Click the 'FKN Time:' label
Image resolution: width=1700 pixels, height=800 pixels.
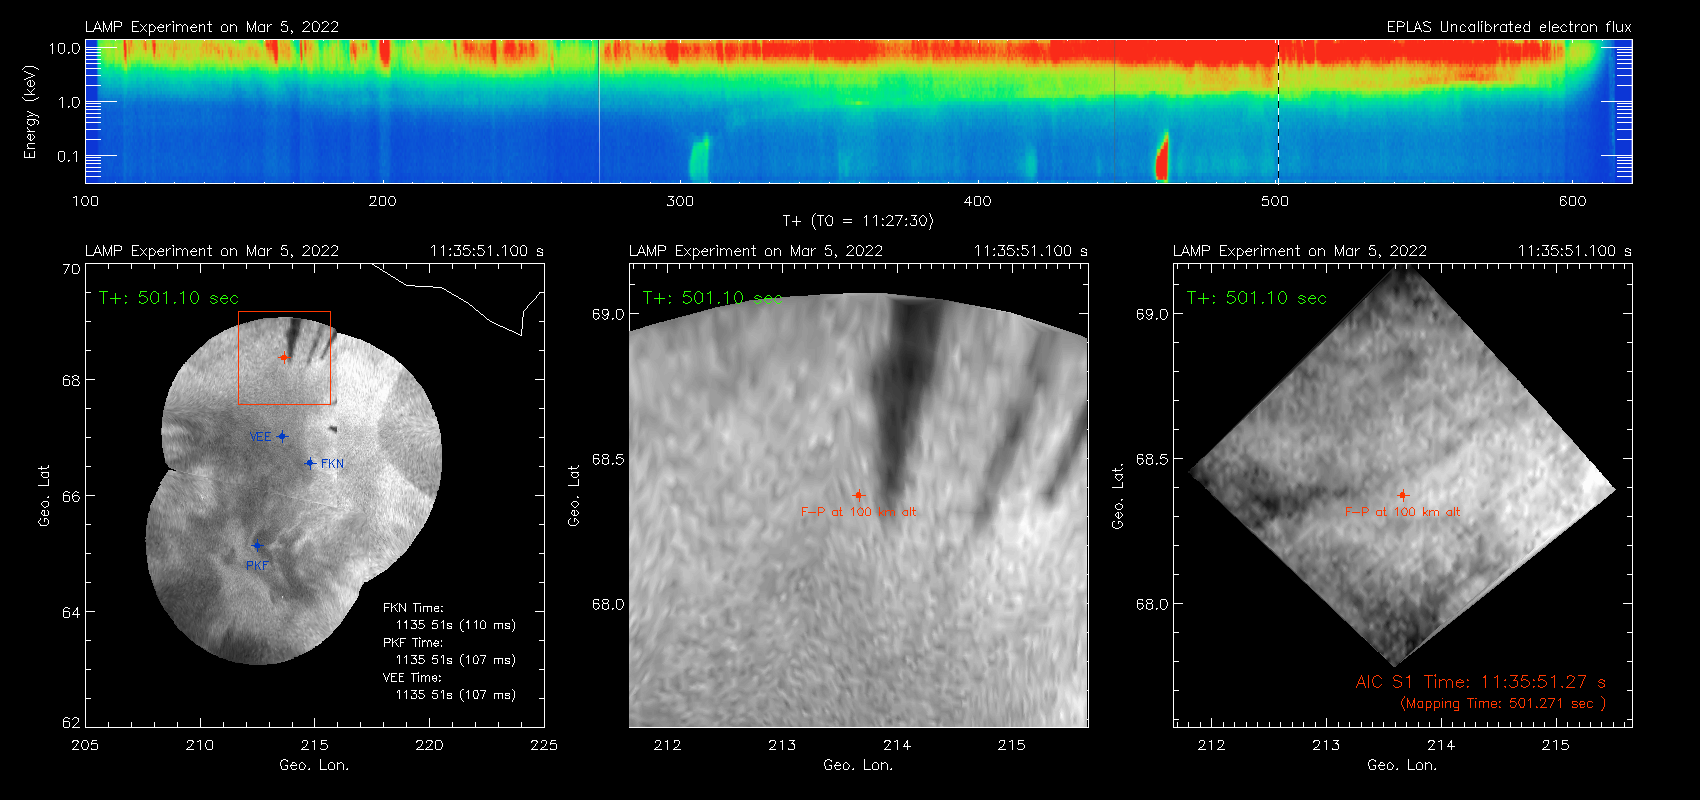(x=413, y=608)
